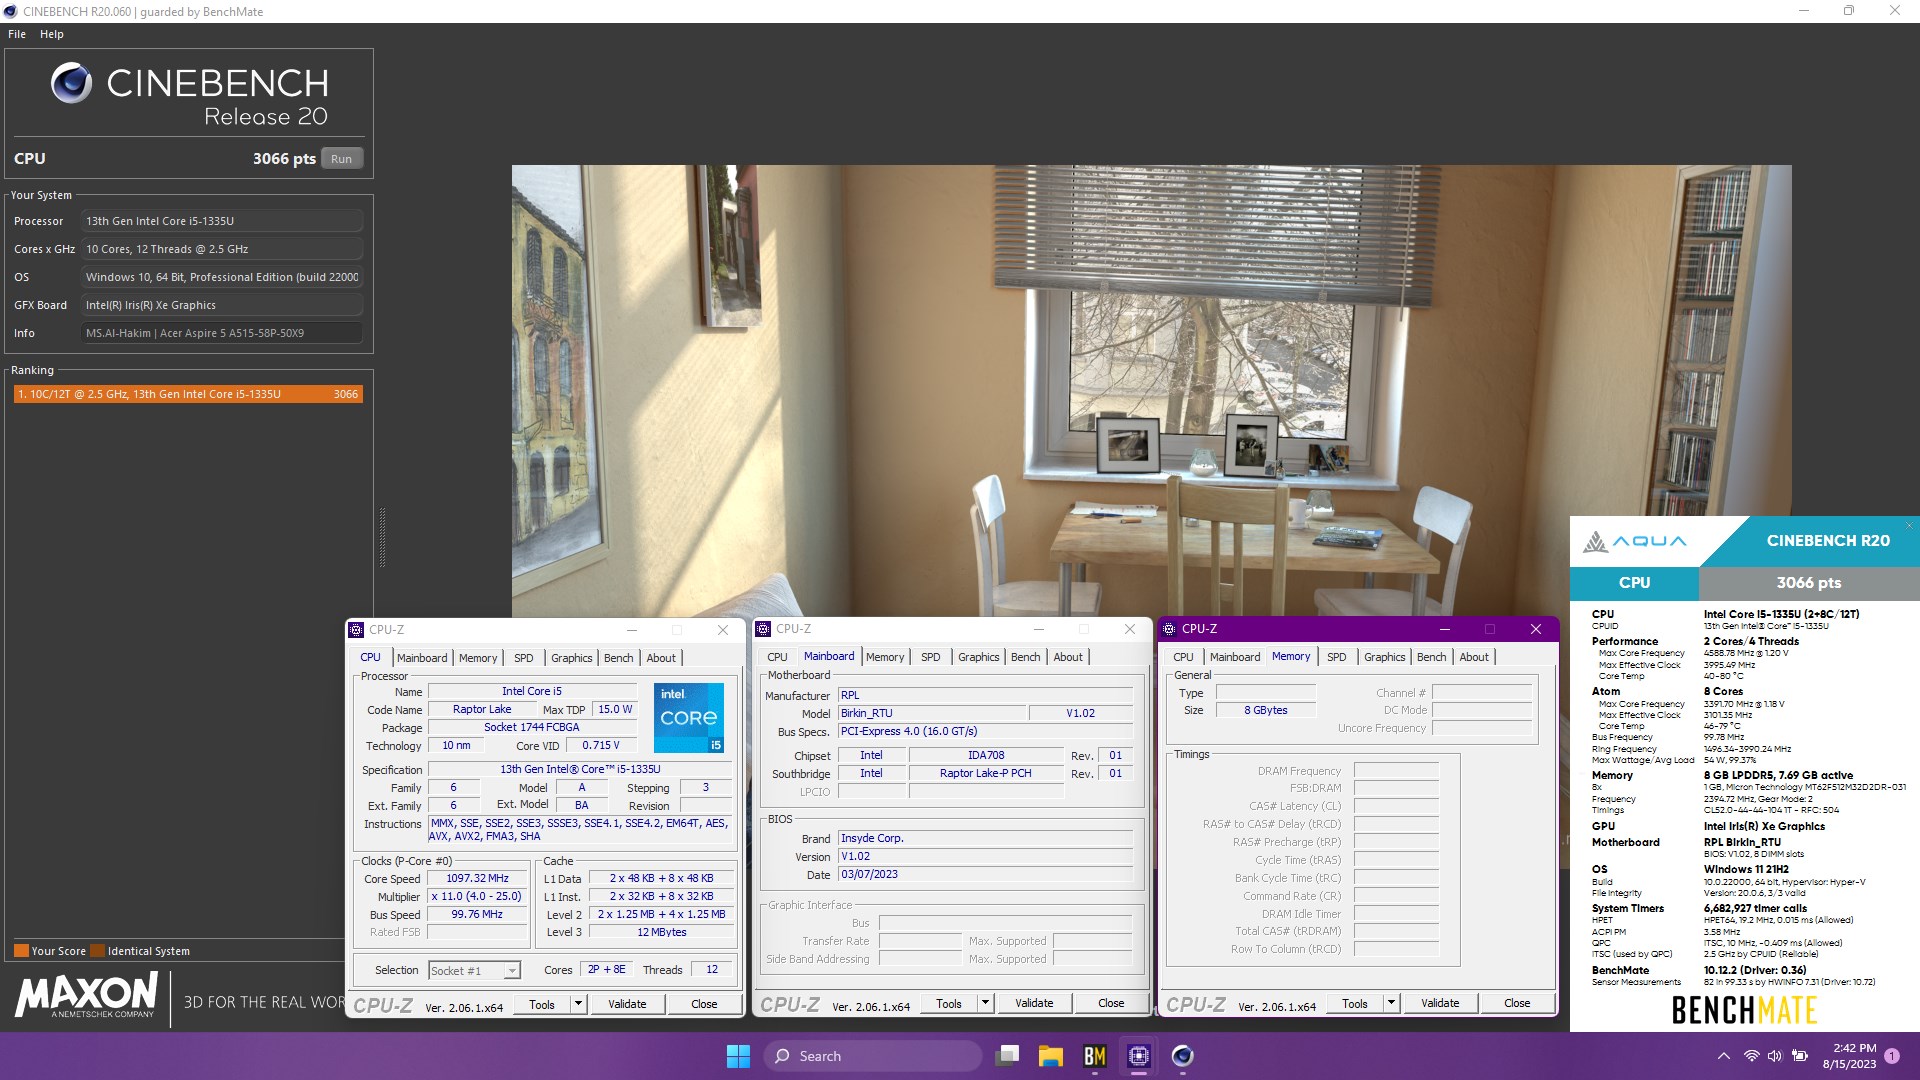Expand Tools dropdown arrow in first CPU-Z window
Image resolution: width=1920 pixels, height=1080 pixels.
578,1005
